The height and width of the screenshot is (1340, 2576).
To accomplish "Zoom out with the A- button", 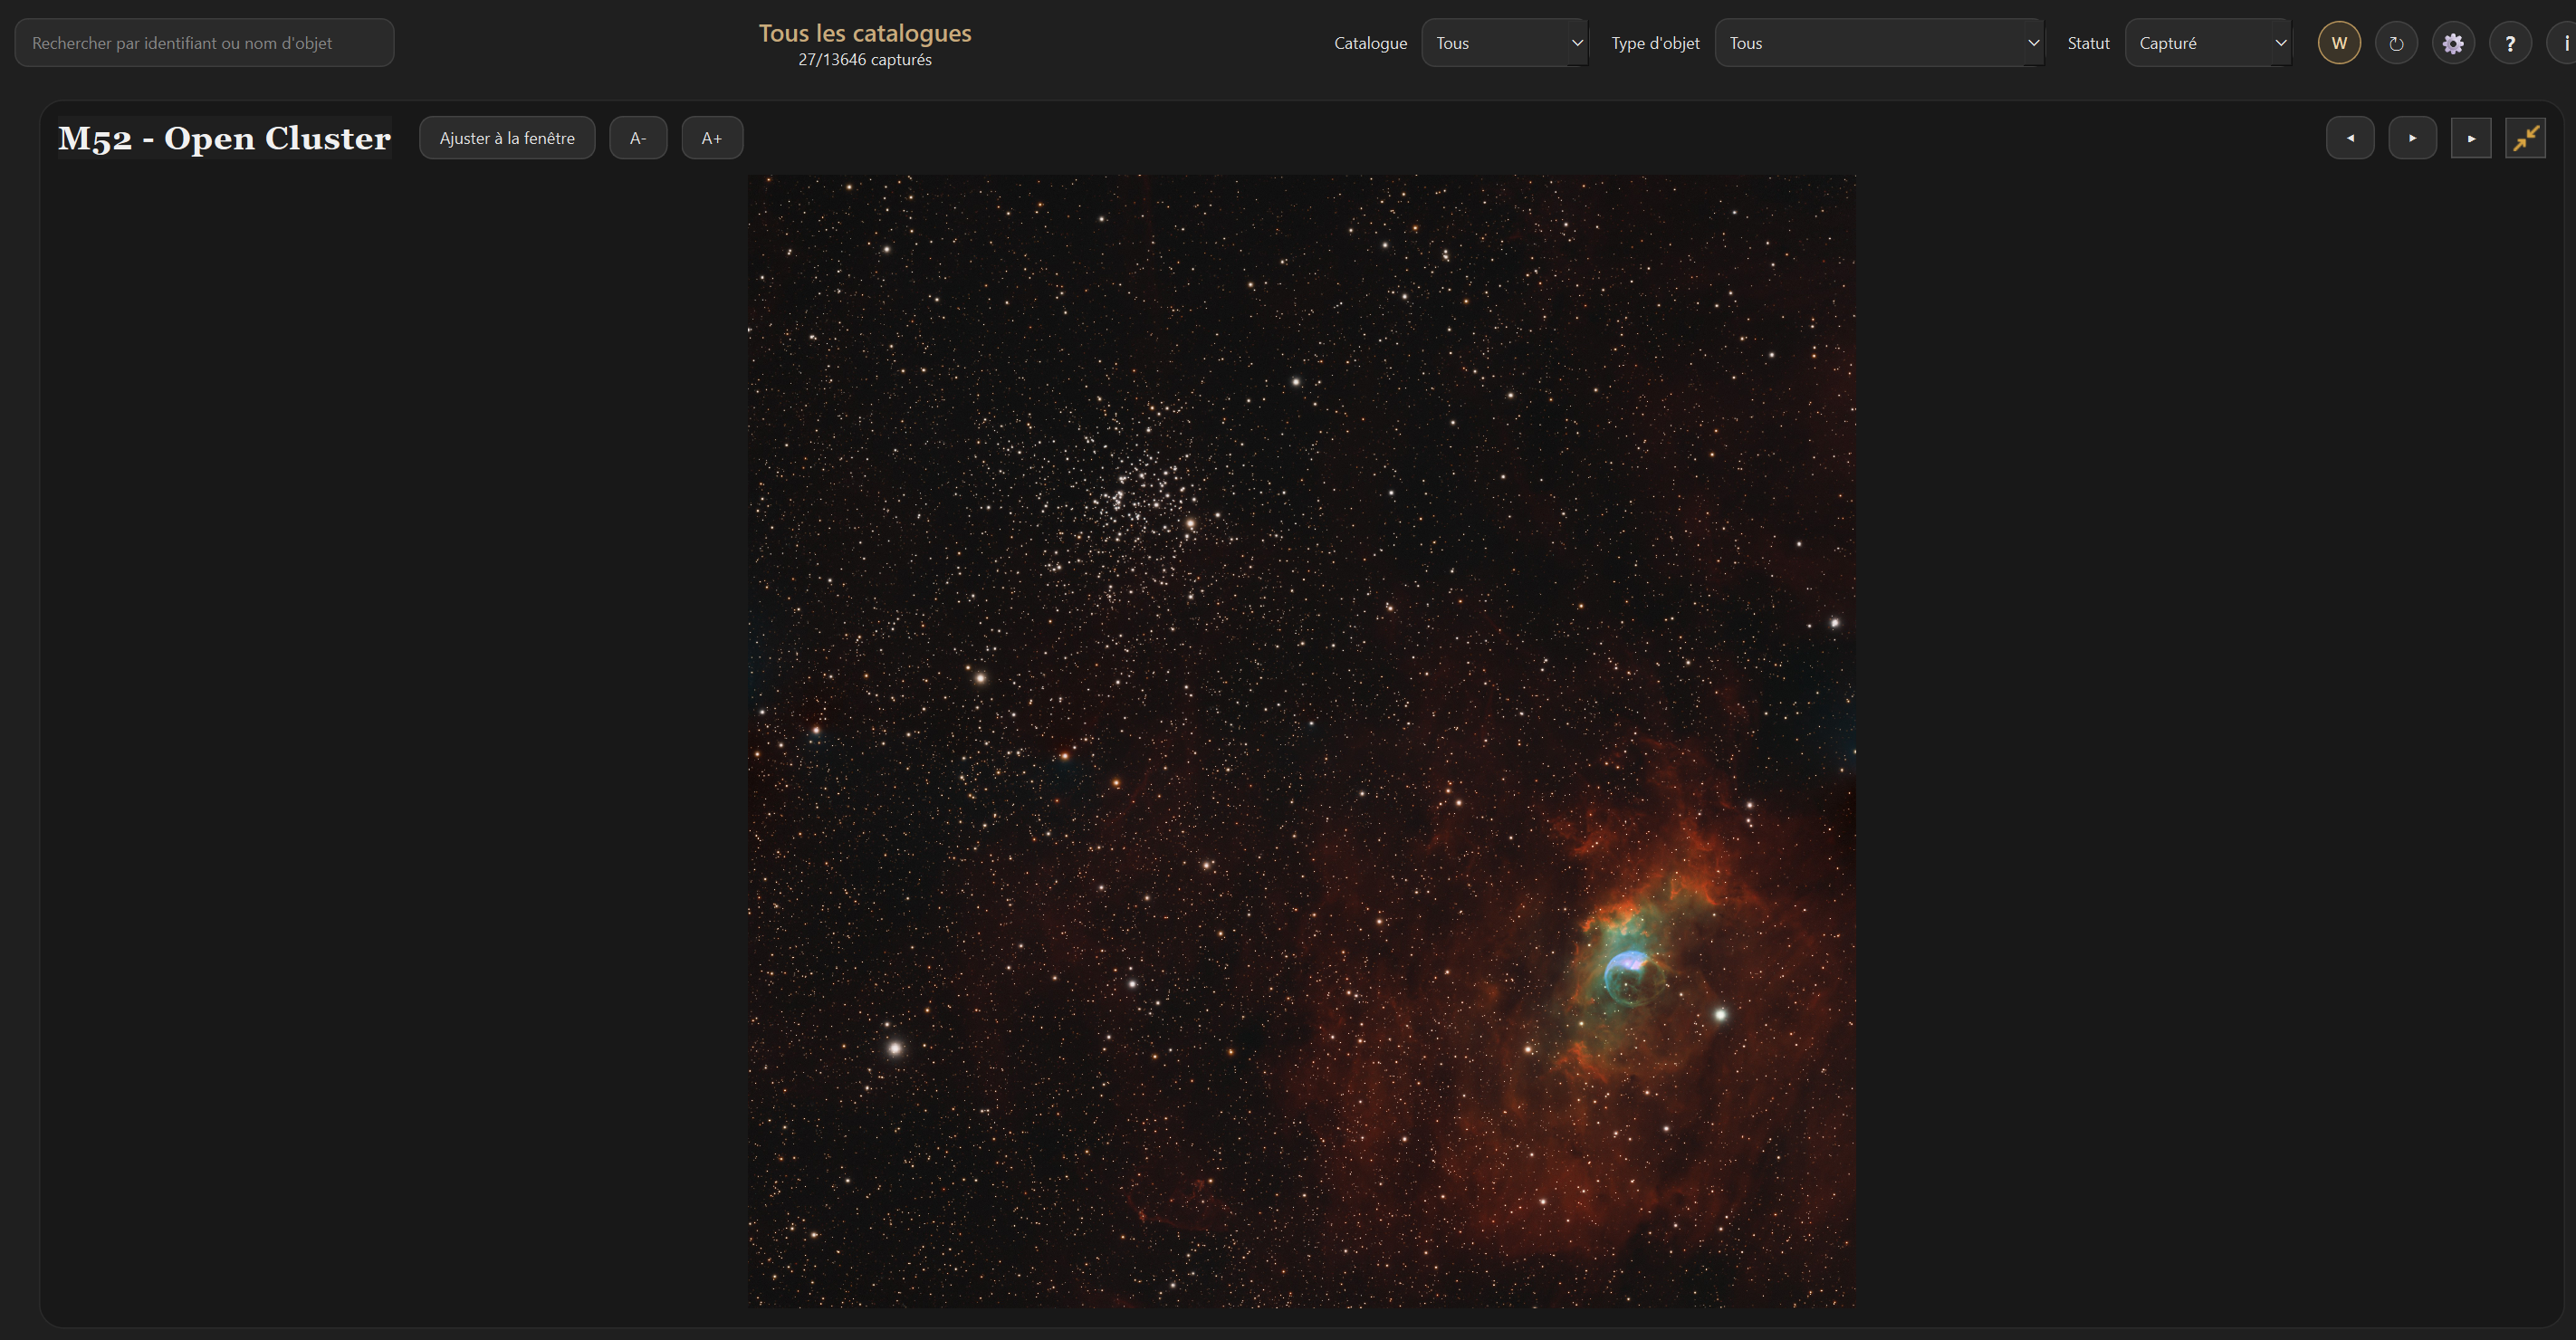I will point(638,138).
